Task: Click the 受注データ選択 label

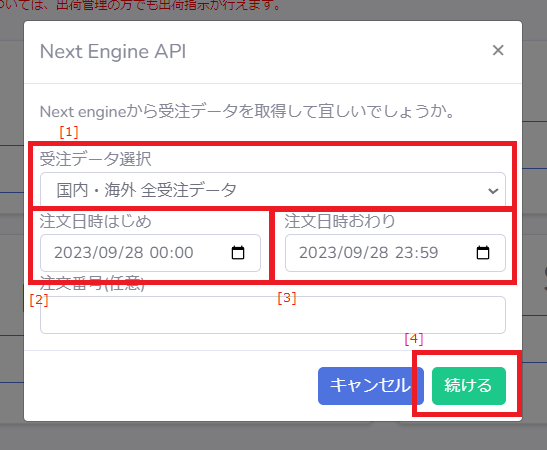Action: 96,159
